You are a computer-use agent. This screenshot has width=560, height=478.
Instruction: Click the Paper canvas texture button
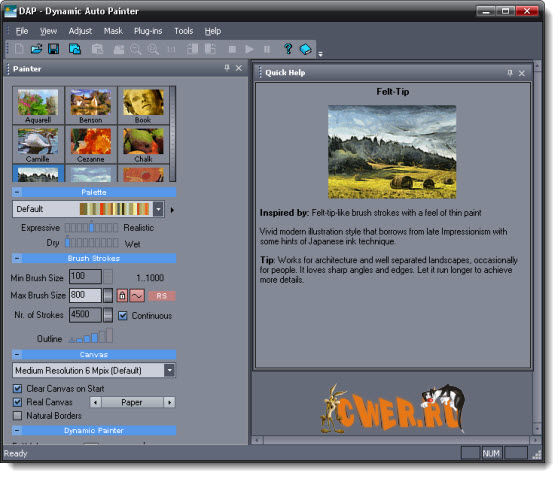point(132,402)
